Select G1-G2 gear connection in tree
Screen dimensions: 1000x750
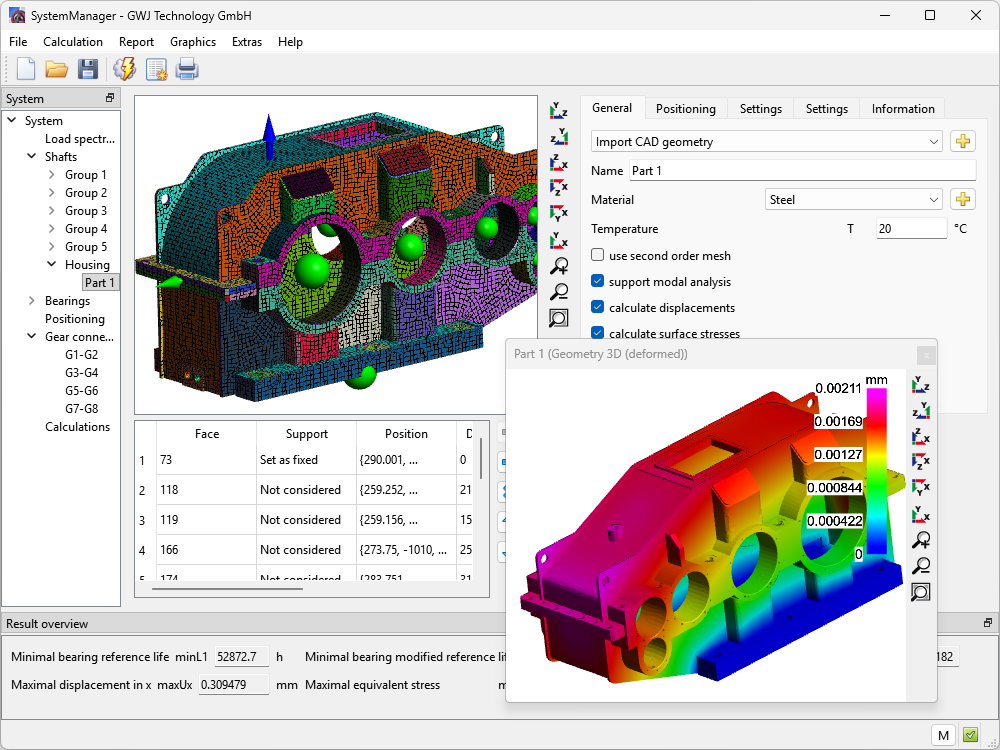(x=81, y=355)
